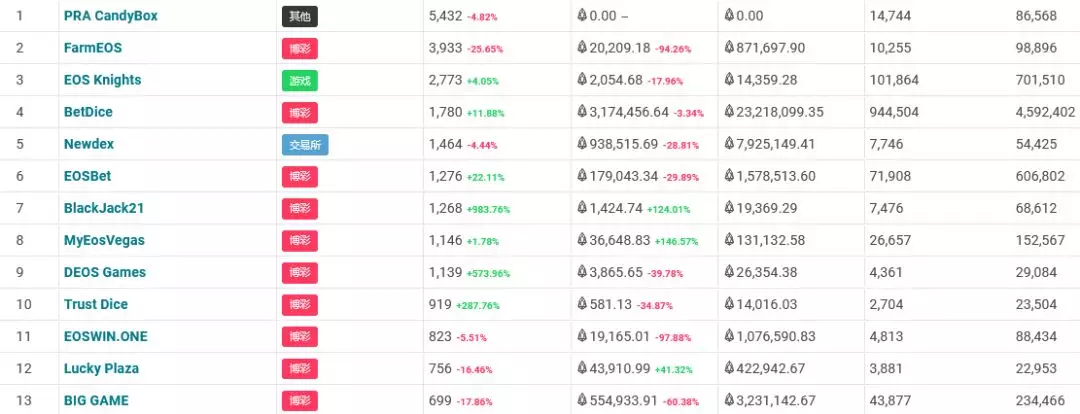Click the EOS icon beside 3,231,142.67
The image size is (1080, 414).
729,400
